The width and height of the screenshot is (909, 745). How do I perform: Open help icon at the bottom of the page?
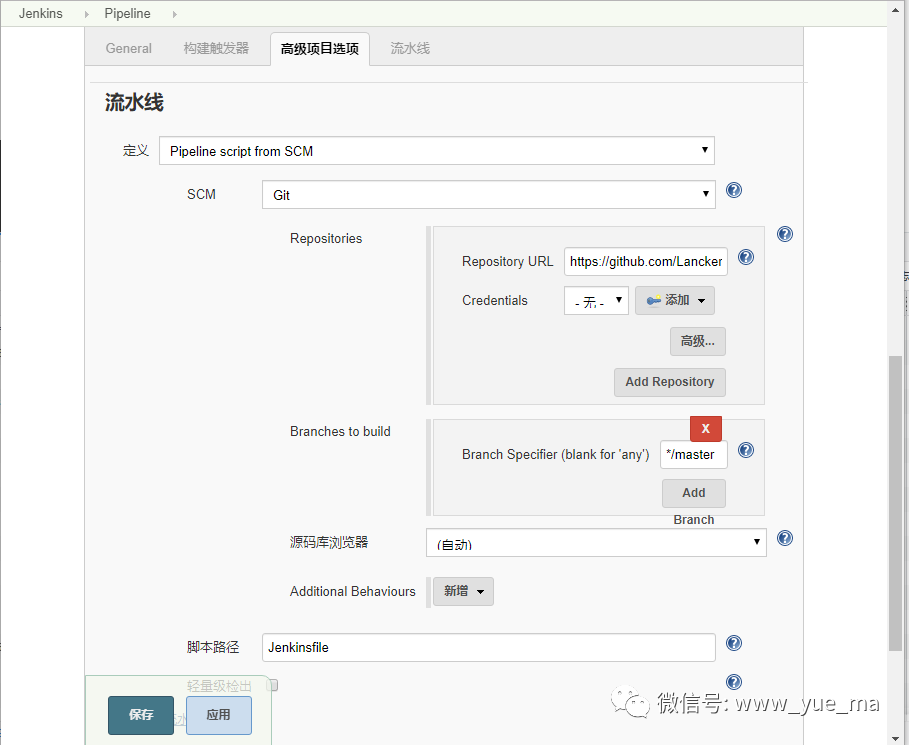click(733, 681)
